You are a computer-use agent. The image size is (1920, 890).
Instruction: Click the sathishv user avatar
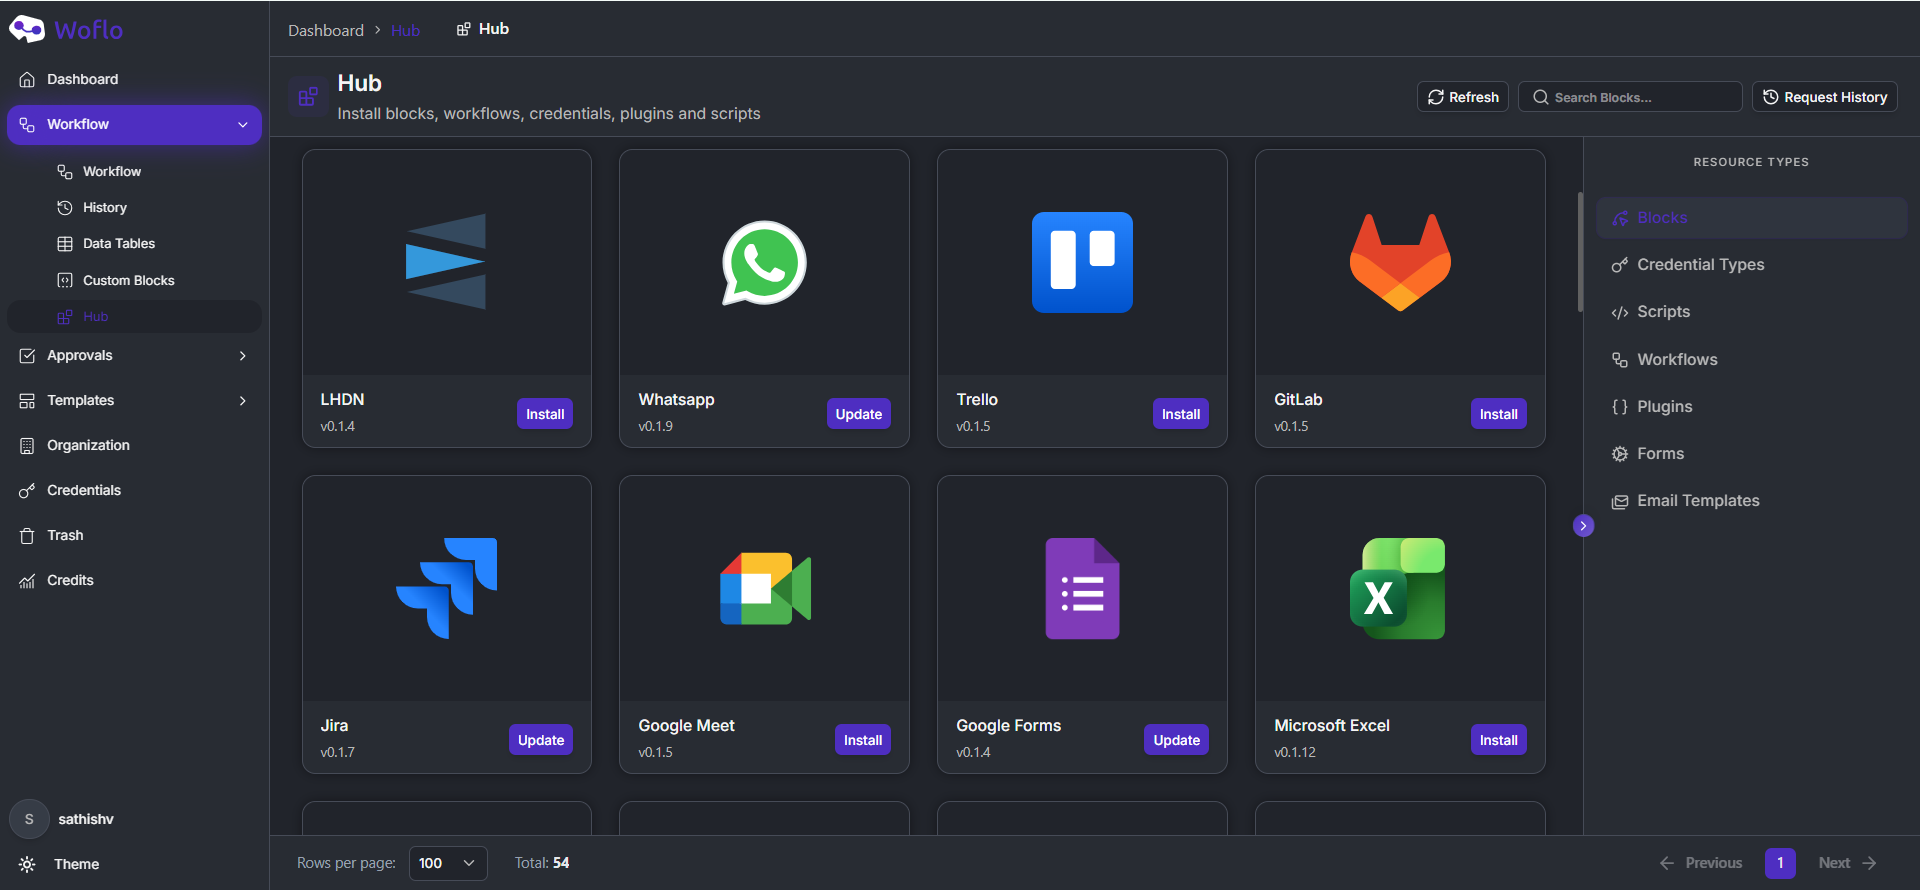point(29,819)
